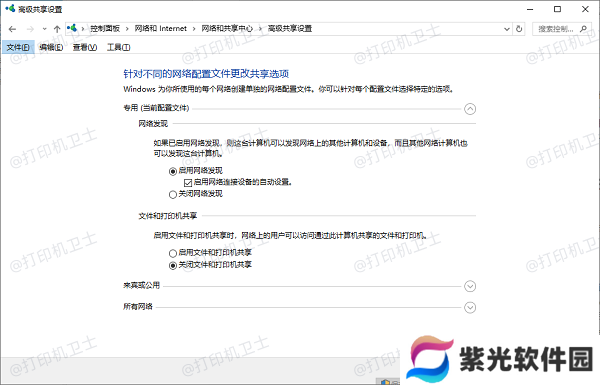Minimize the 高级共享设置 window
The width and height of the screenshot is (600, 385).
pyautogui.click(x=530, y=9)
